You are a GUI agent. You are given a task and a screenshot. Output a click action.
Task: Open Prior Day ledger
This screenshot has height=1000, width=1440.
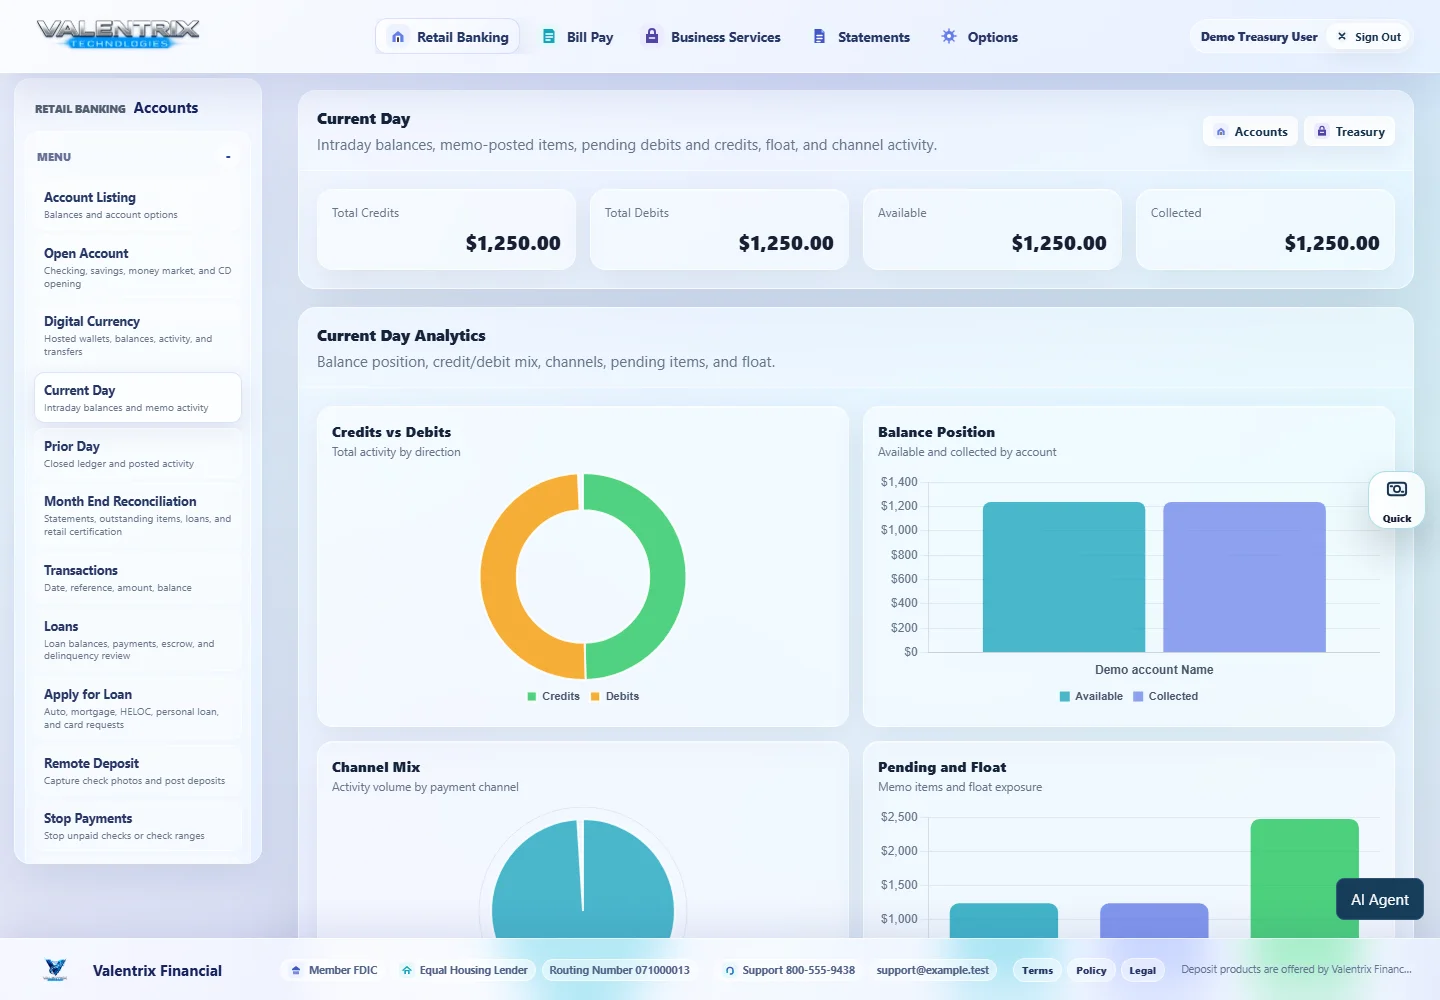pos(138,454)
